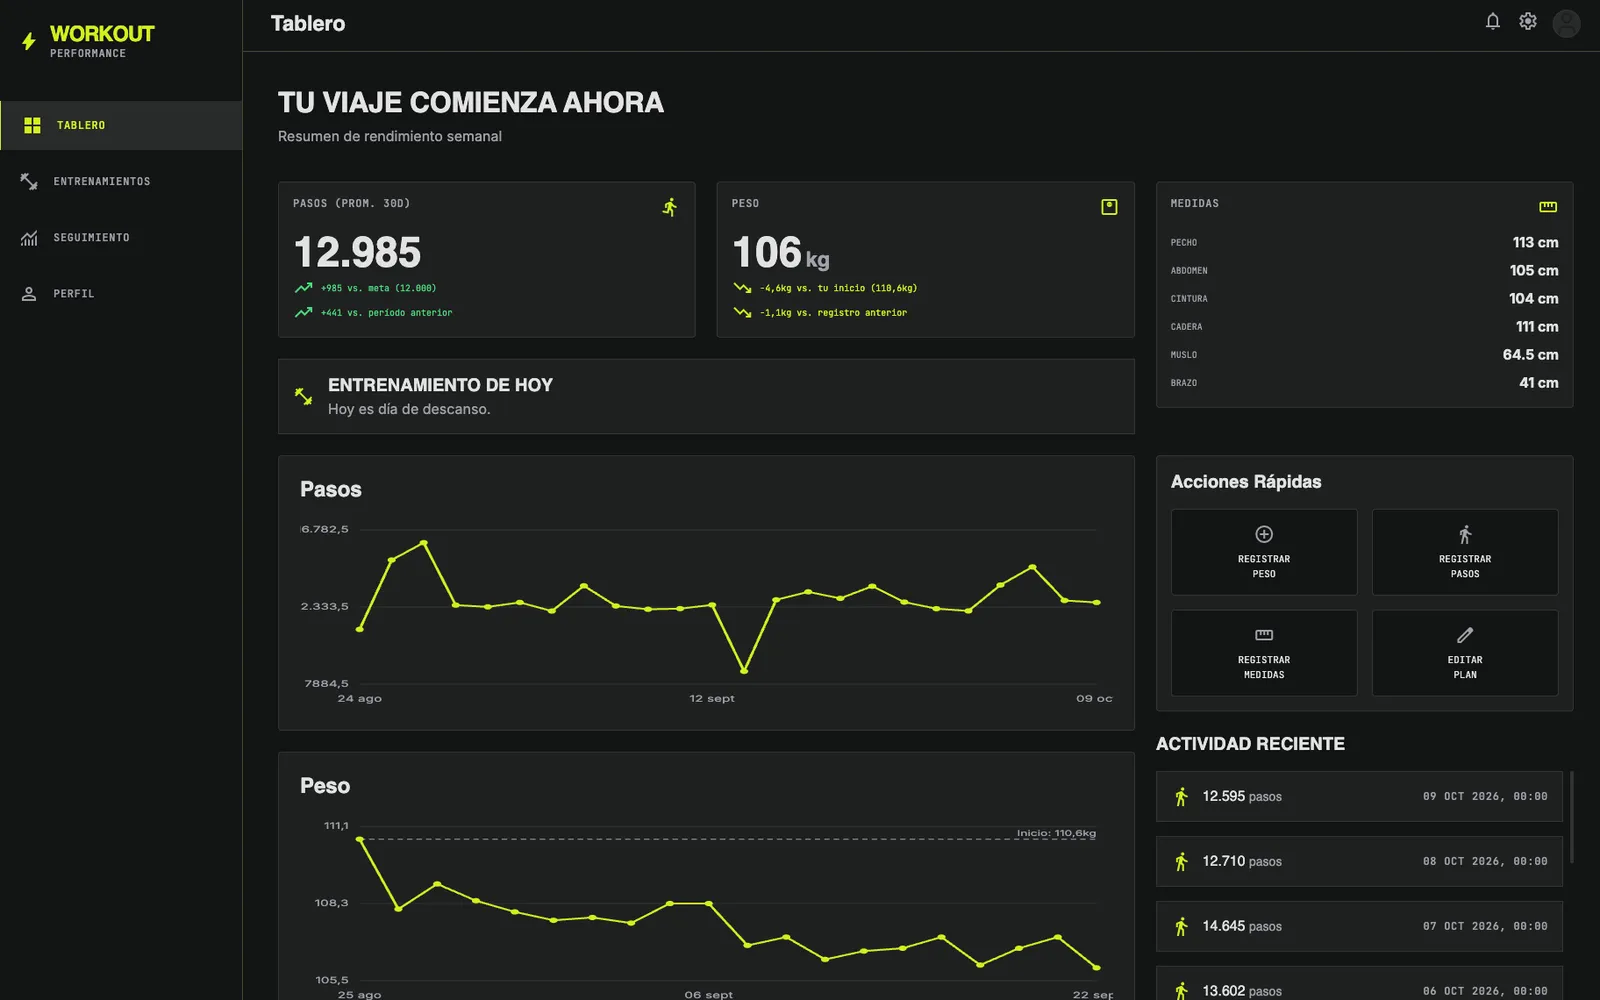Select the Entrenamiento de Hoy card
Screen dimensions: 1600x1000
(x=706, y=396)
